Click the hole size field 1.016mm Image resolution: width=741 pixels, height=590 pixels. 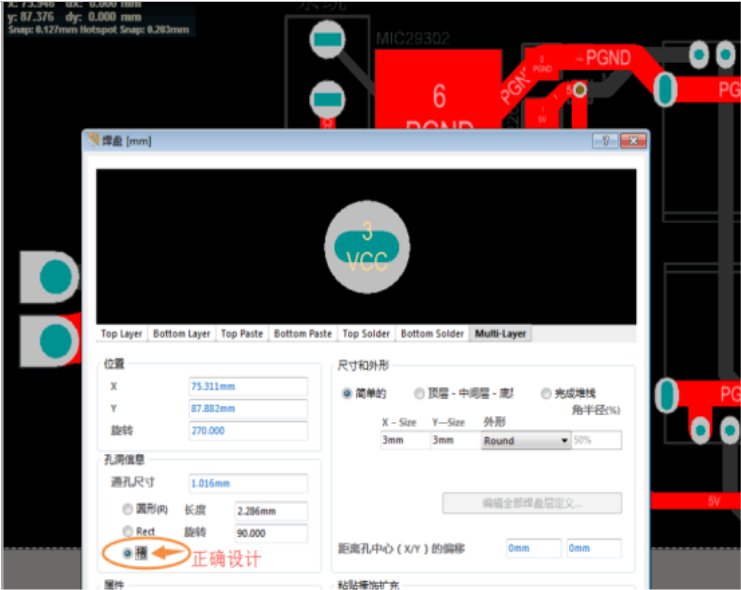(248, 483)
